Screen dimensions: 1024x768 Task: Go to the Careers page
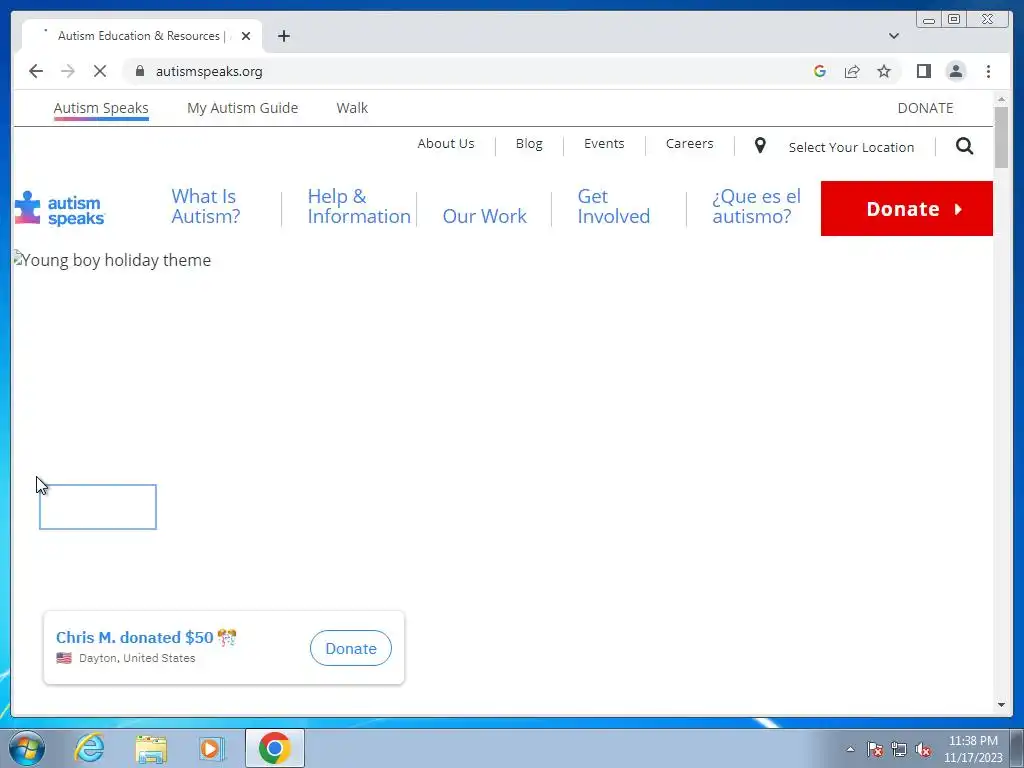[x=690, y=144]
